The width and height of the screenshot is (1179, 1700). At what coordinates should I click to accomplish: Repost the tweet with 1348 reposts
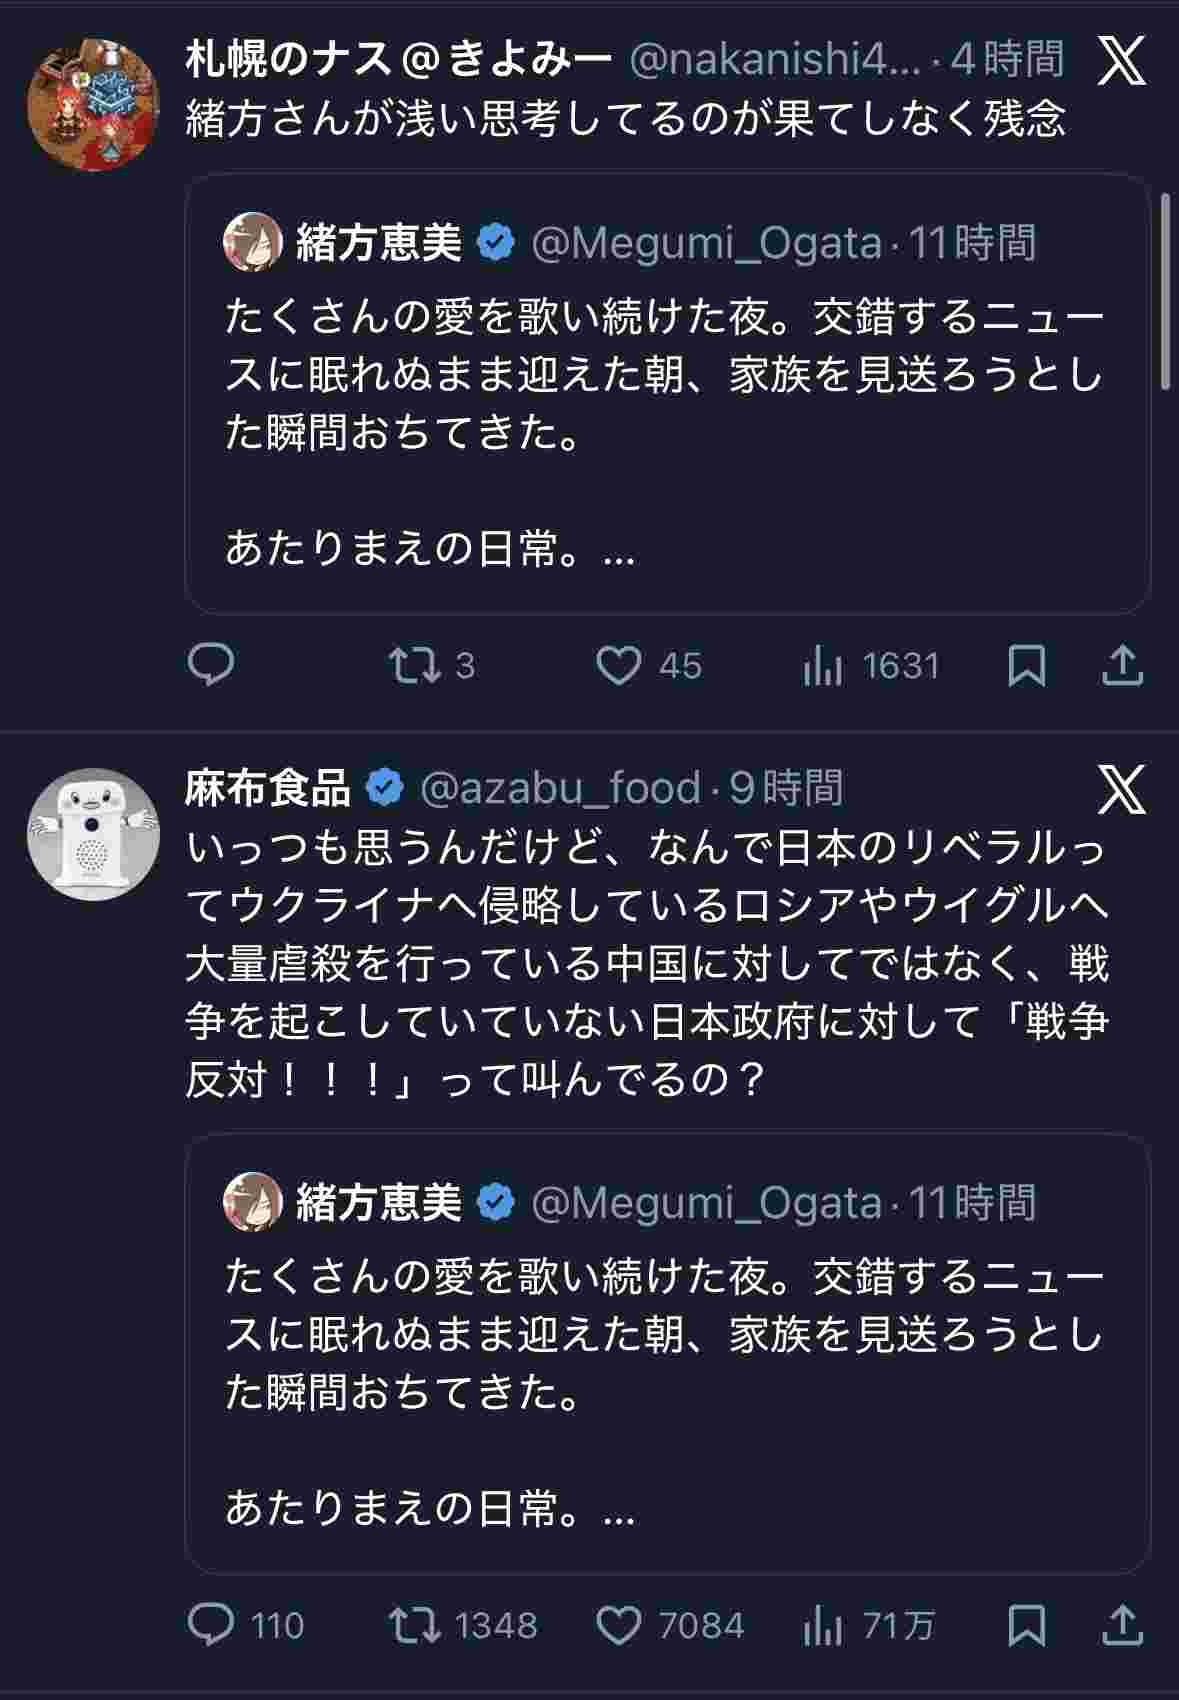point(415,1625)
